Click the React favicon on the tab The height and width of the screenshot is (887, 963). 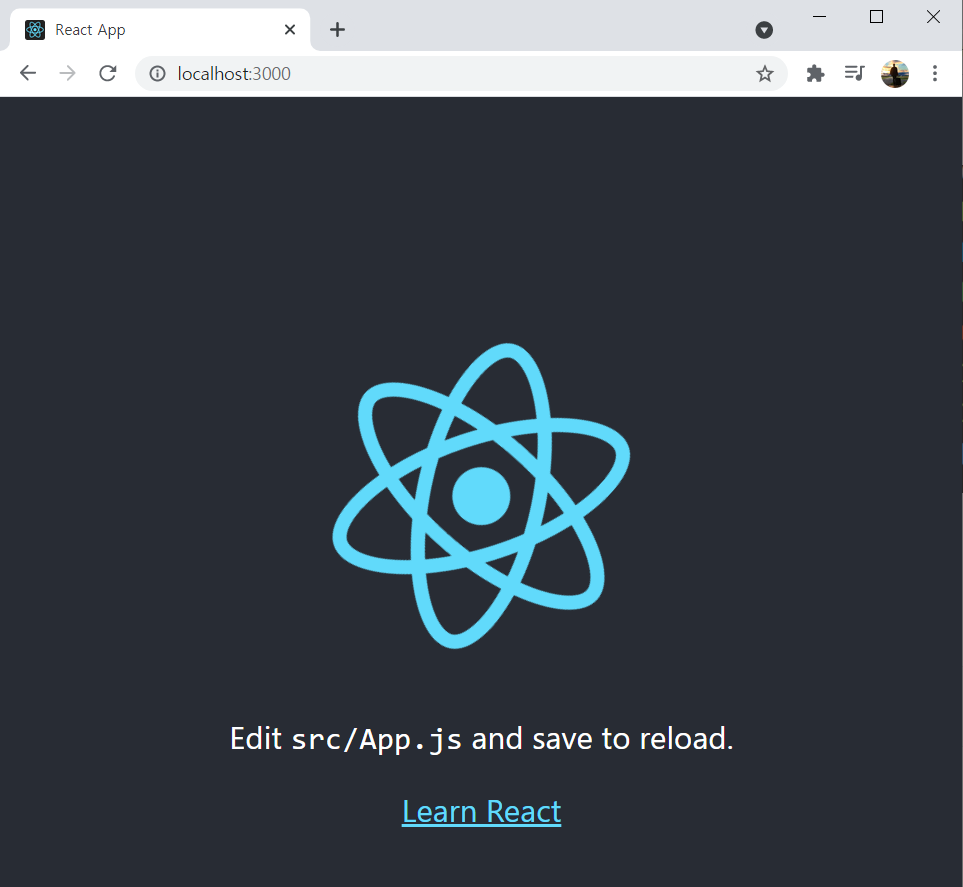35,29
